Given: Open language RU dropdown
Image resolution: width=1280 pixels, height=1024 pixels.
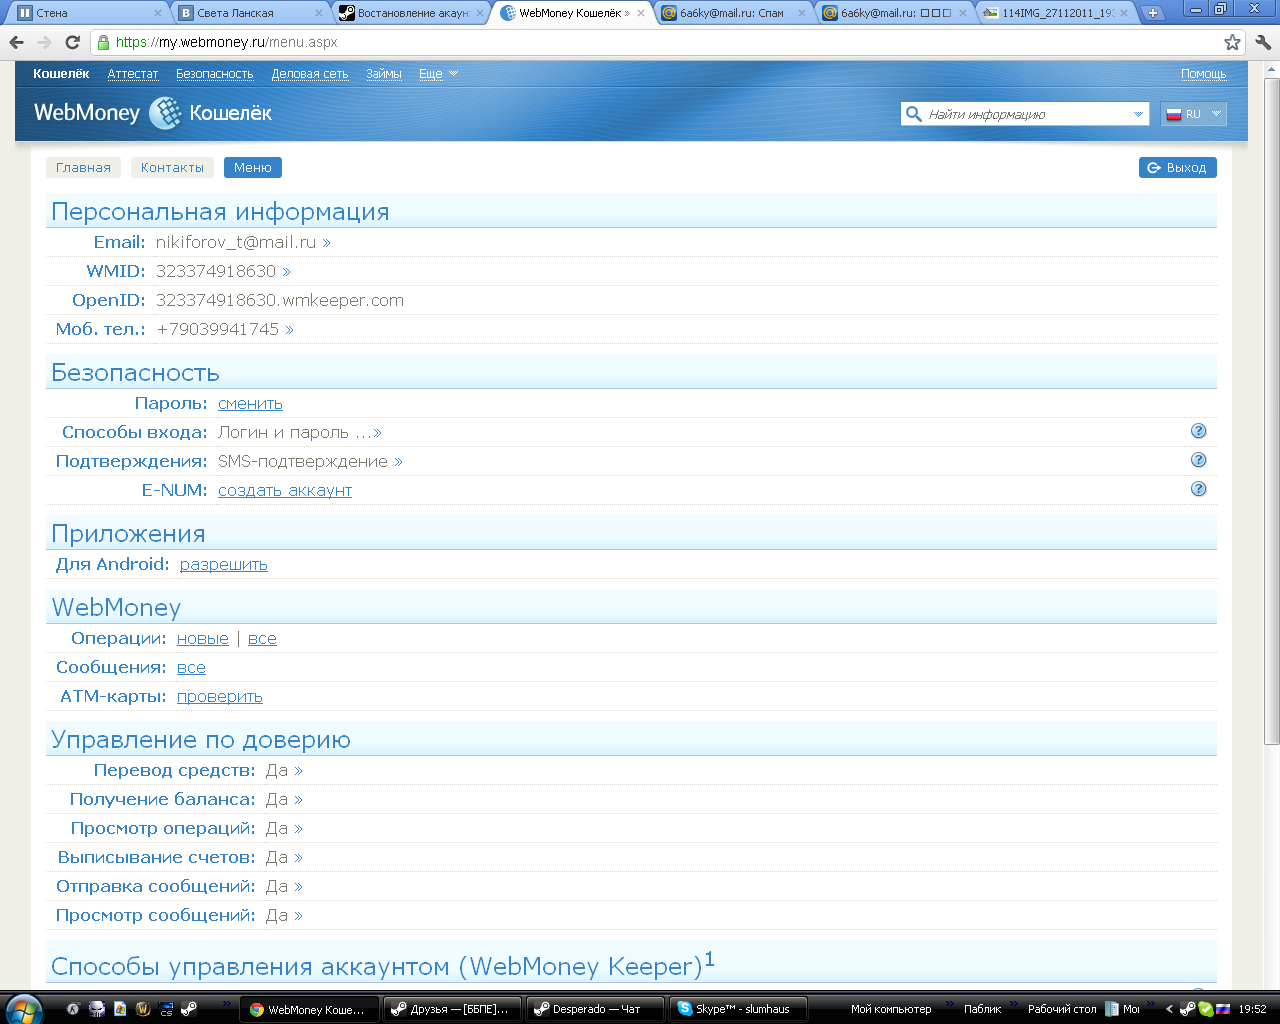Looking at the screenshot, I should [x=1193, y=114].
